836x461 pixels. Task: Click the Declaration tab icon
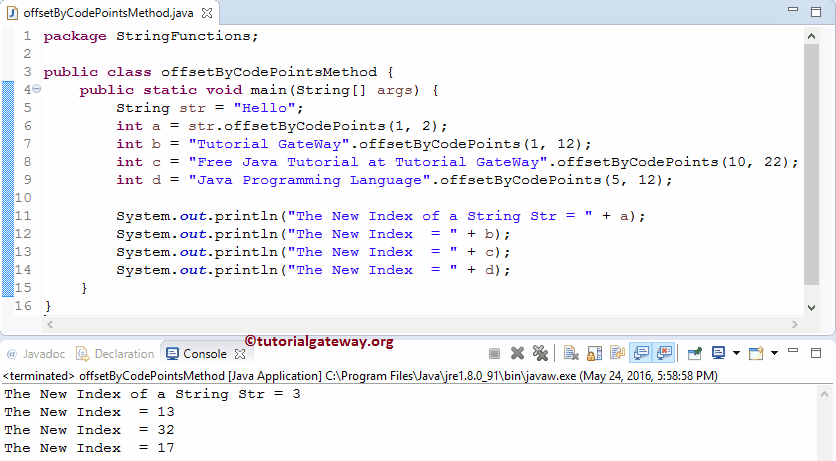coord(83,354)
